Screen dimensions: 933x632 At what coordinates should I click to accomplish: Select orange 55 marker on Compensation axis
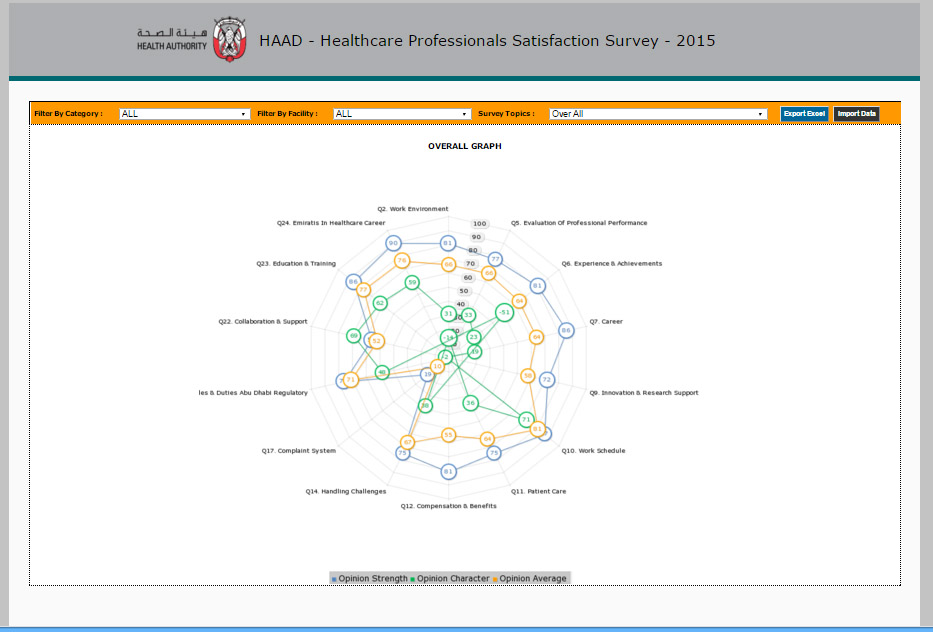tap(448, 435)
